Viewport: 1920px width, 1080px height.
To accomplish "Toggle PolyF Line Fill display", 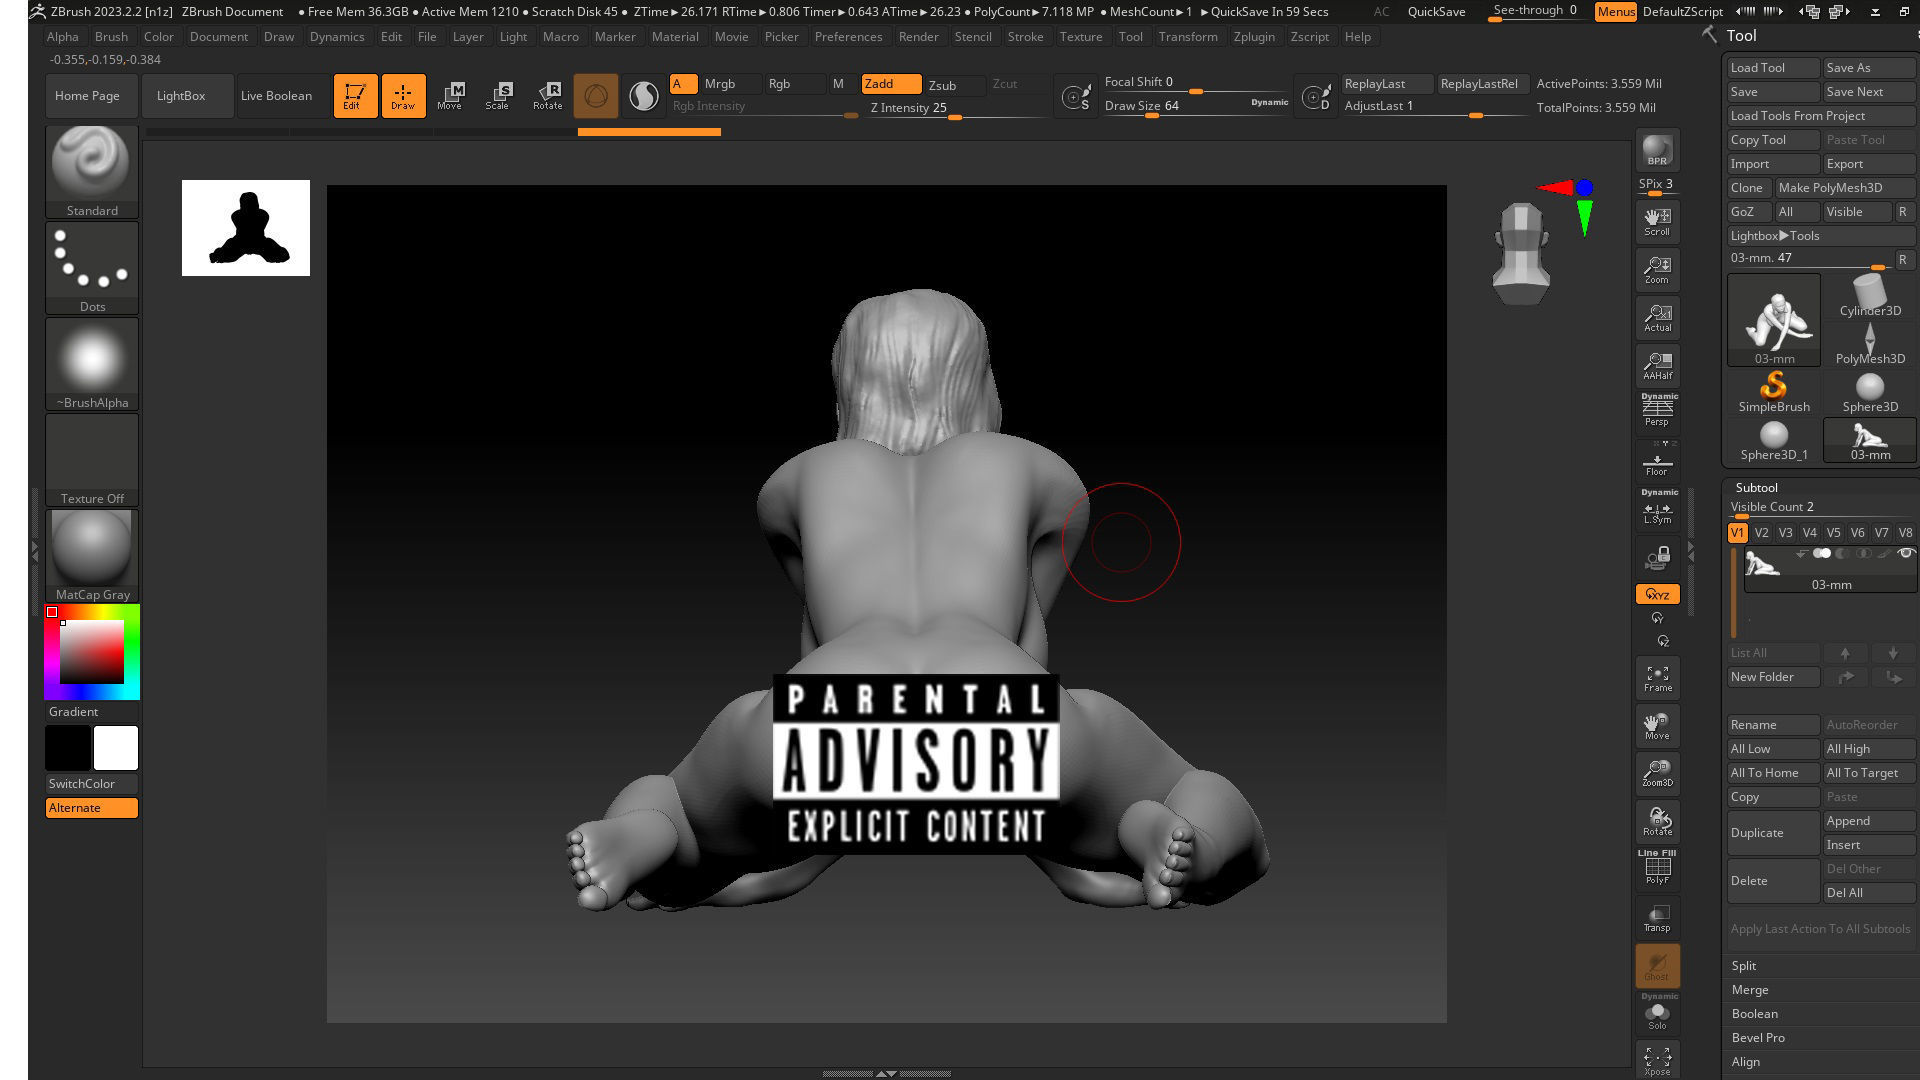I will (1657, 868).
